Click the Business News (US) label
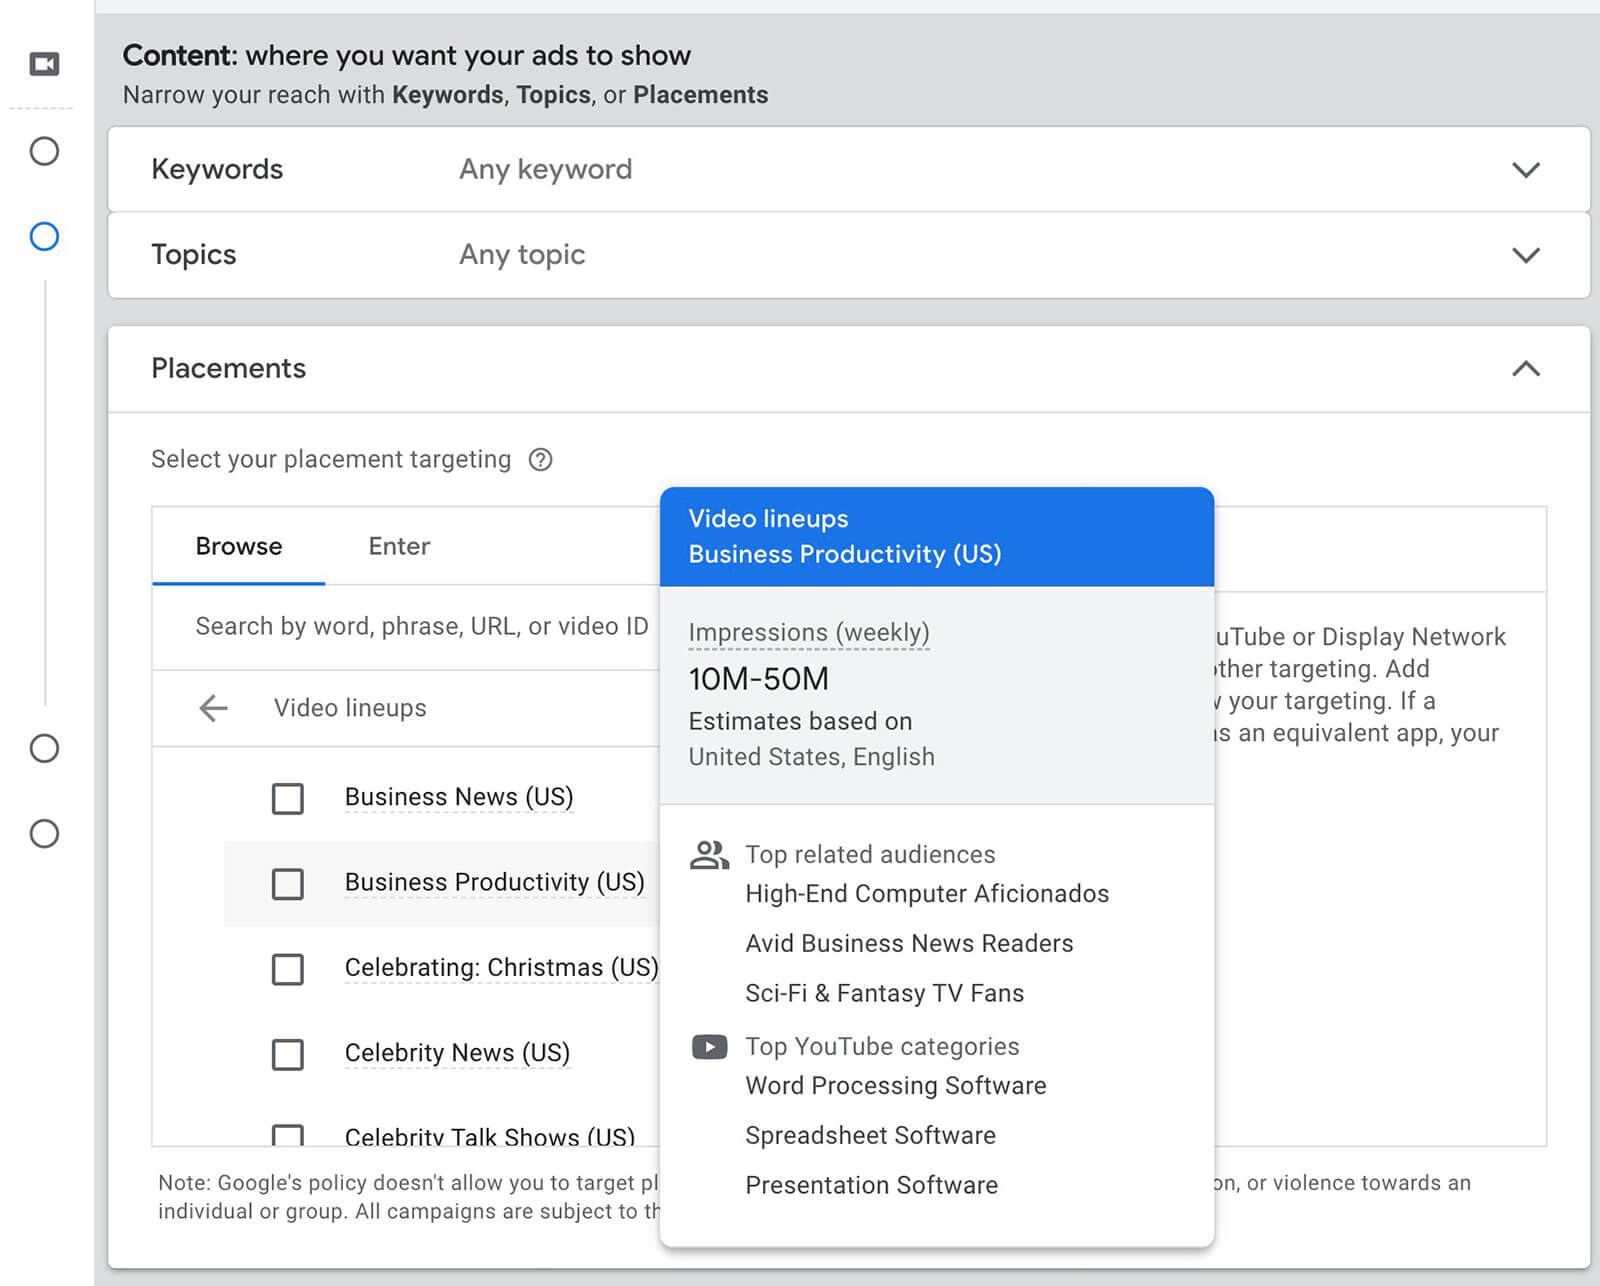This screenshot has height=1286, width=1600. (459, 797)
